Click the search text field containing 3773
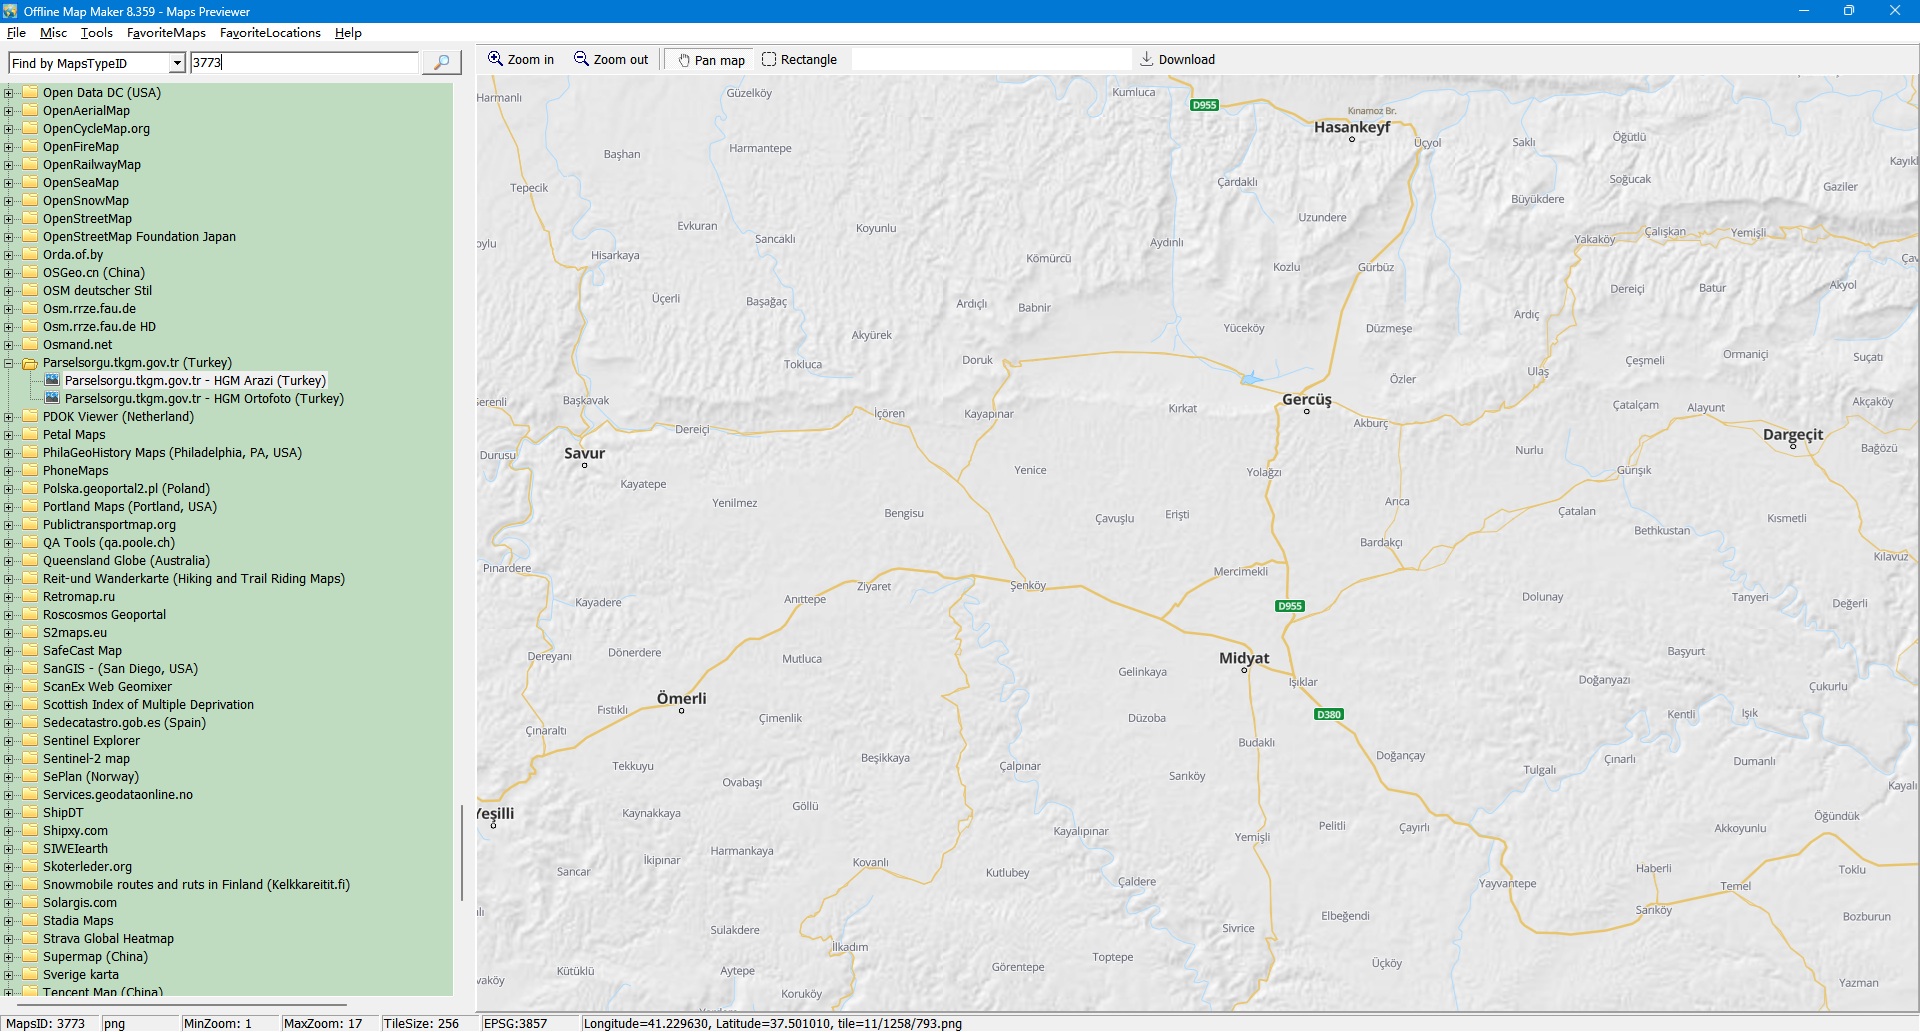This screenshot has height=1032, width=1920. coord(303,63)
